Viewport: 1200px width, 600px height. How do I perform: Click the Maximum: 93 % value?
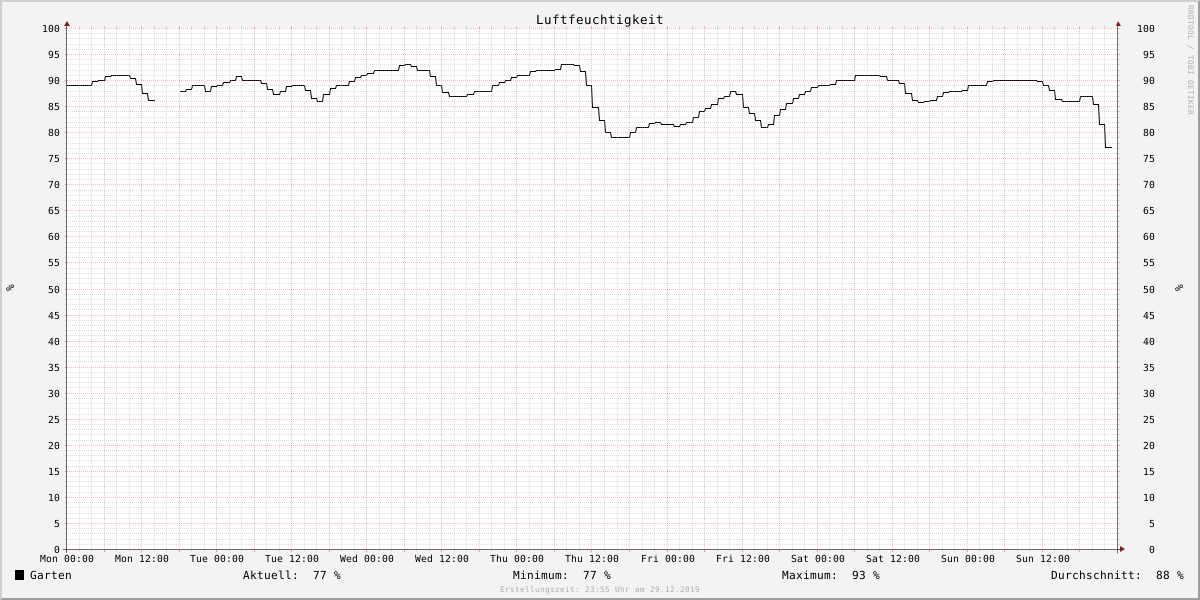831,575
